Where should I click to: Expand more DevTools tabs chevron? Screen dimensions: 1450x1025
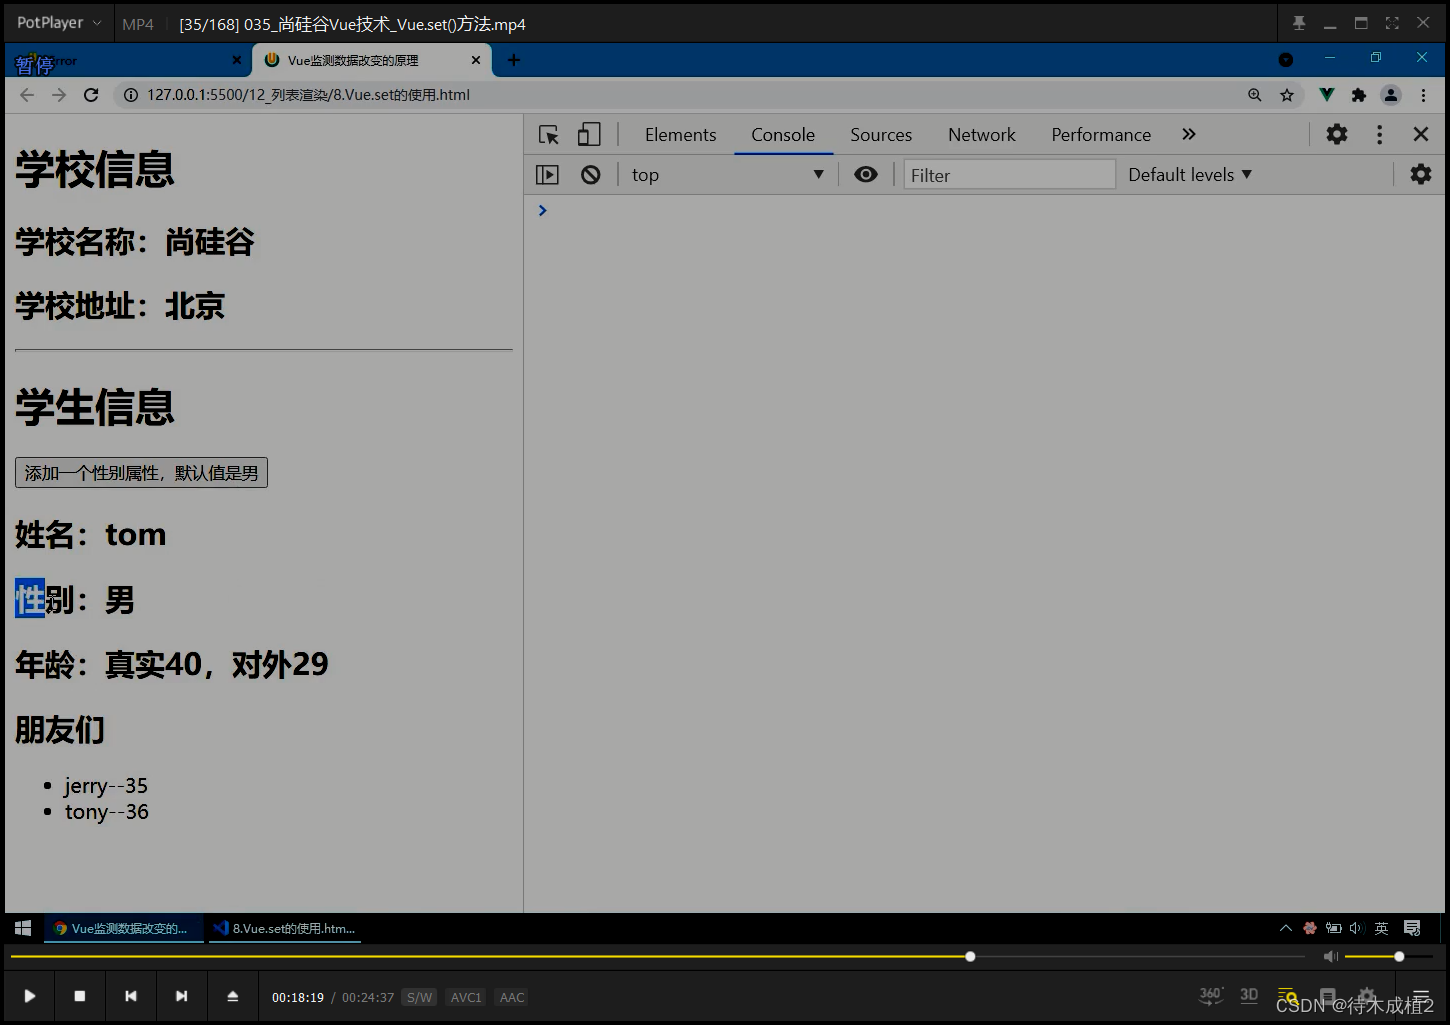pyautogui.click(x=1189, y=134)
